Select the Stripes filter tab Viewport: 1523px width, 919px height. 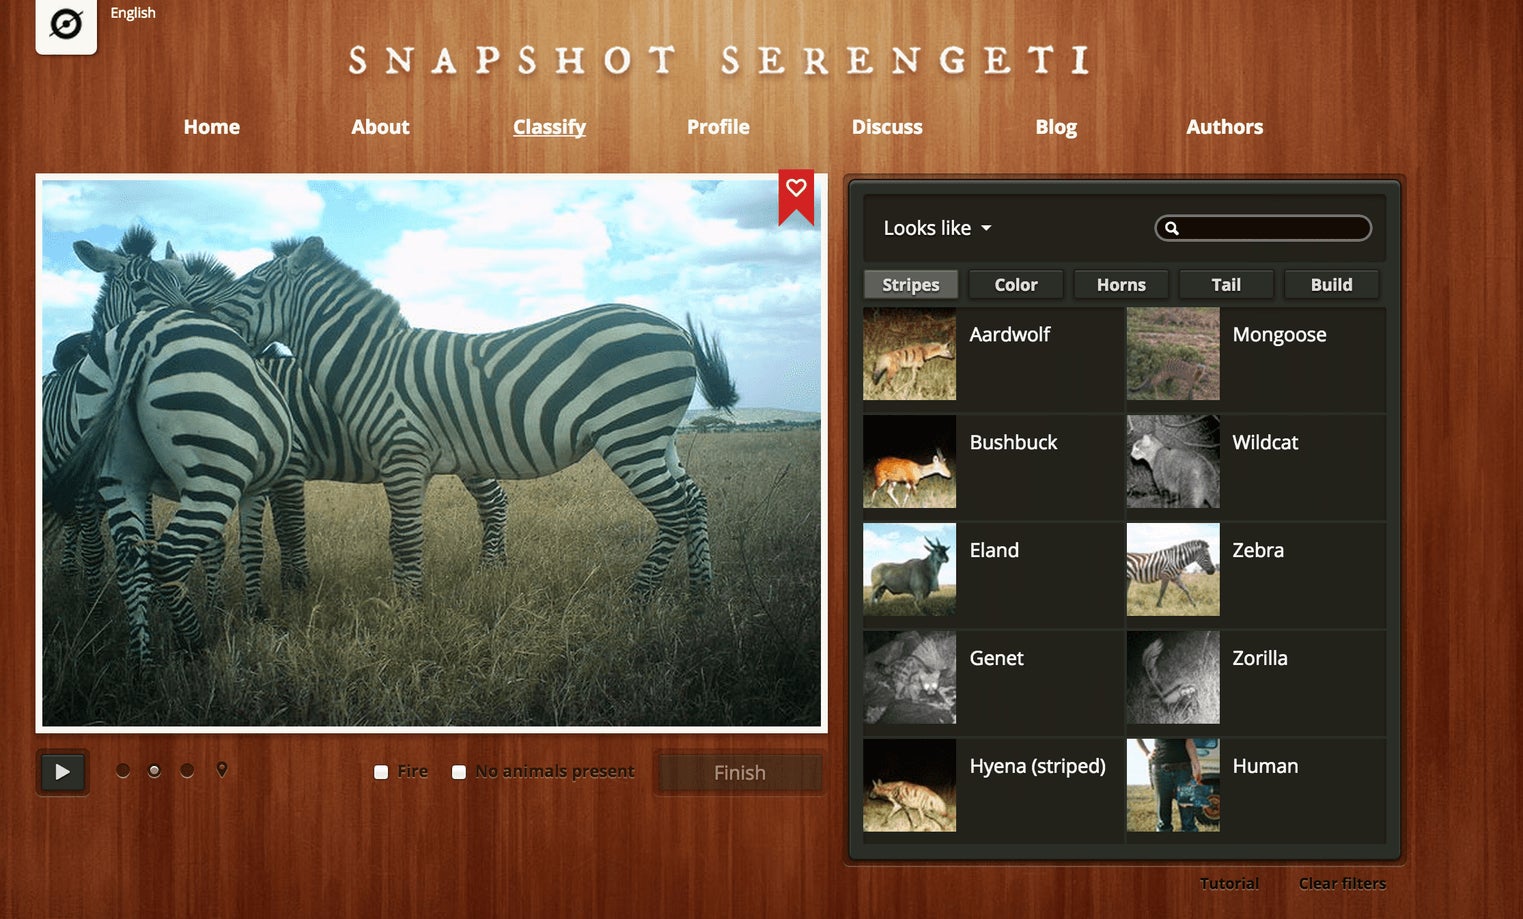tap(911, 285)
